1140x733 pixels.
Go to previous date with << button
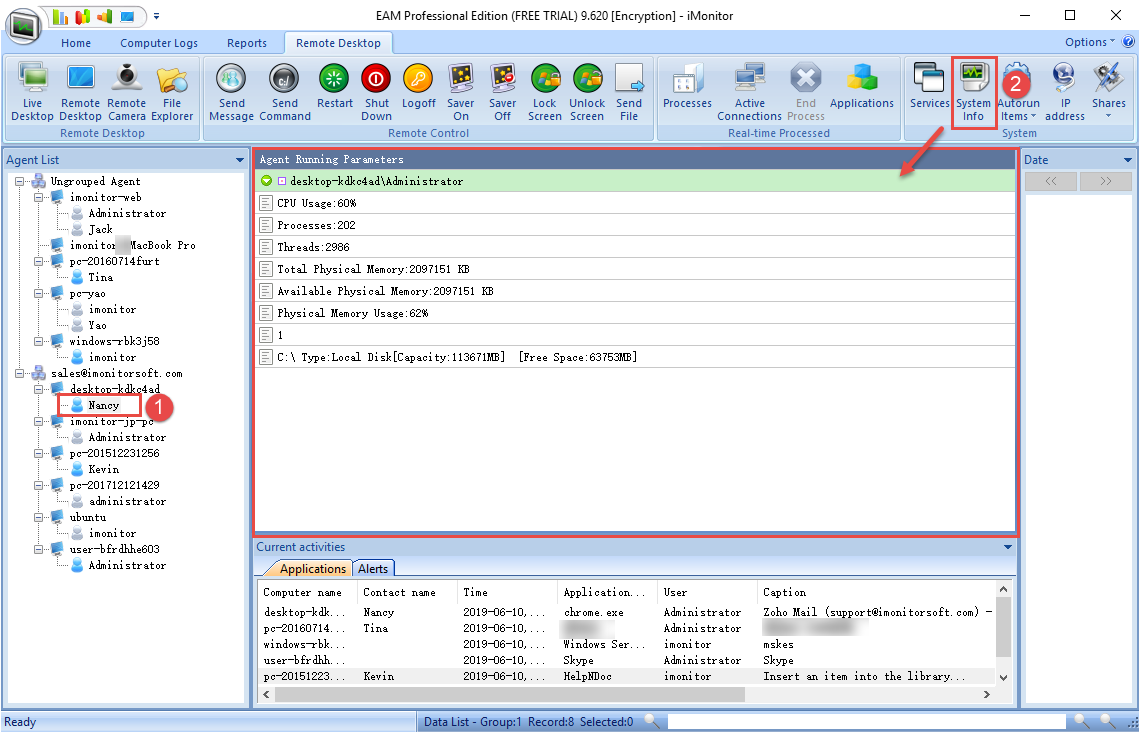tap(1051, 181)
